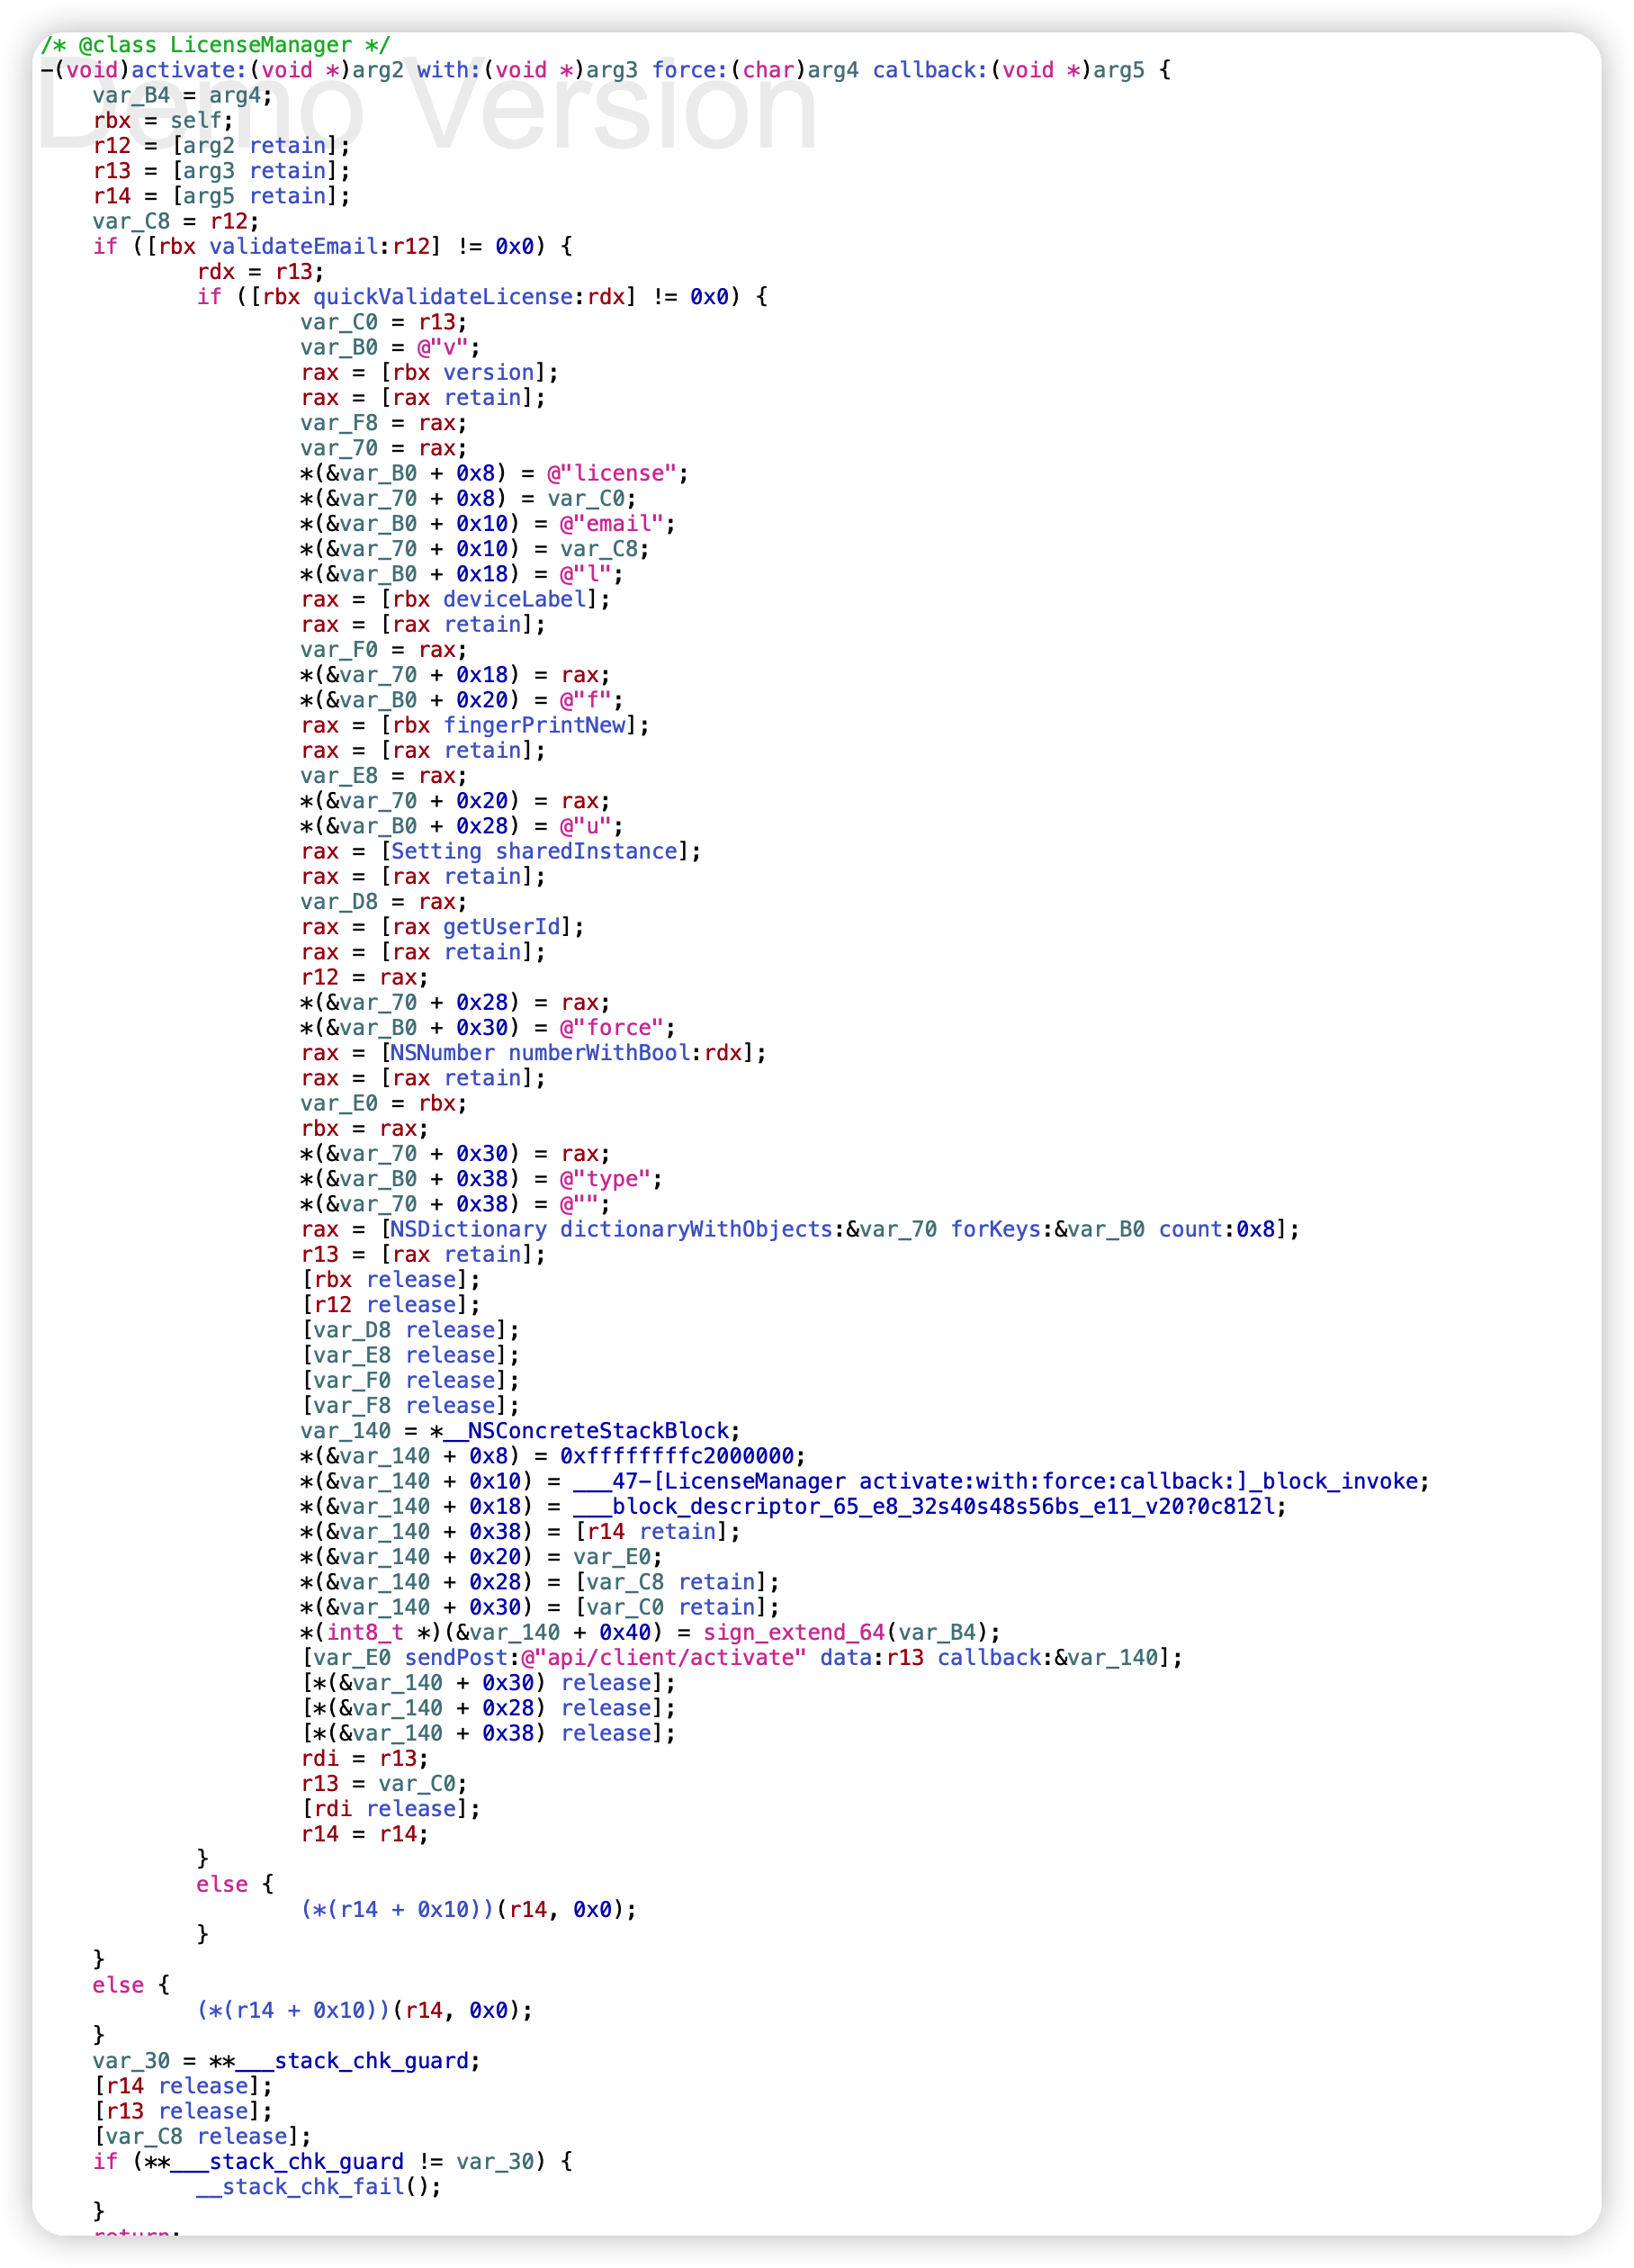Click the line with "[var_C8 retain]"
Screen dimensions: 1634x2268
point(540,1582)
